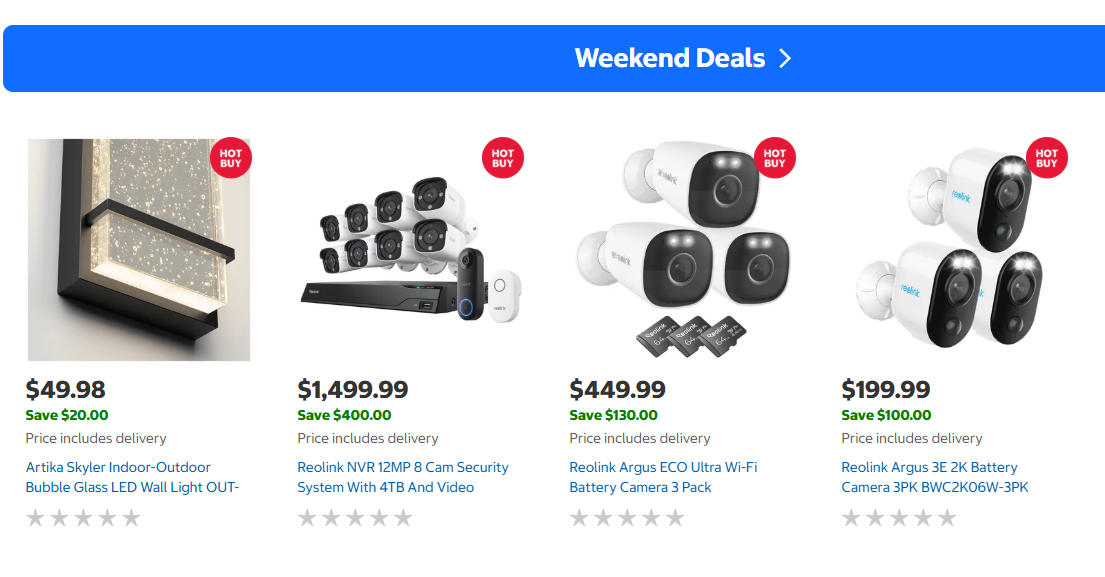This screenshot has height=577, width=1105.
Task: Open Artika Skyler Indoor-Outdoor Bubble Glass link
Action: click(x=132, y=477)
